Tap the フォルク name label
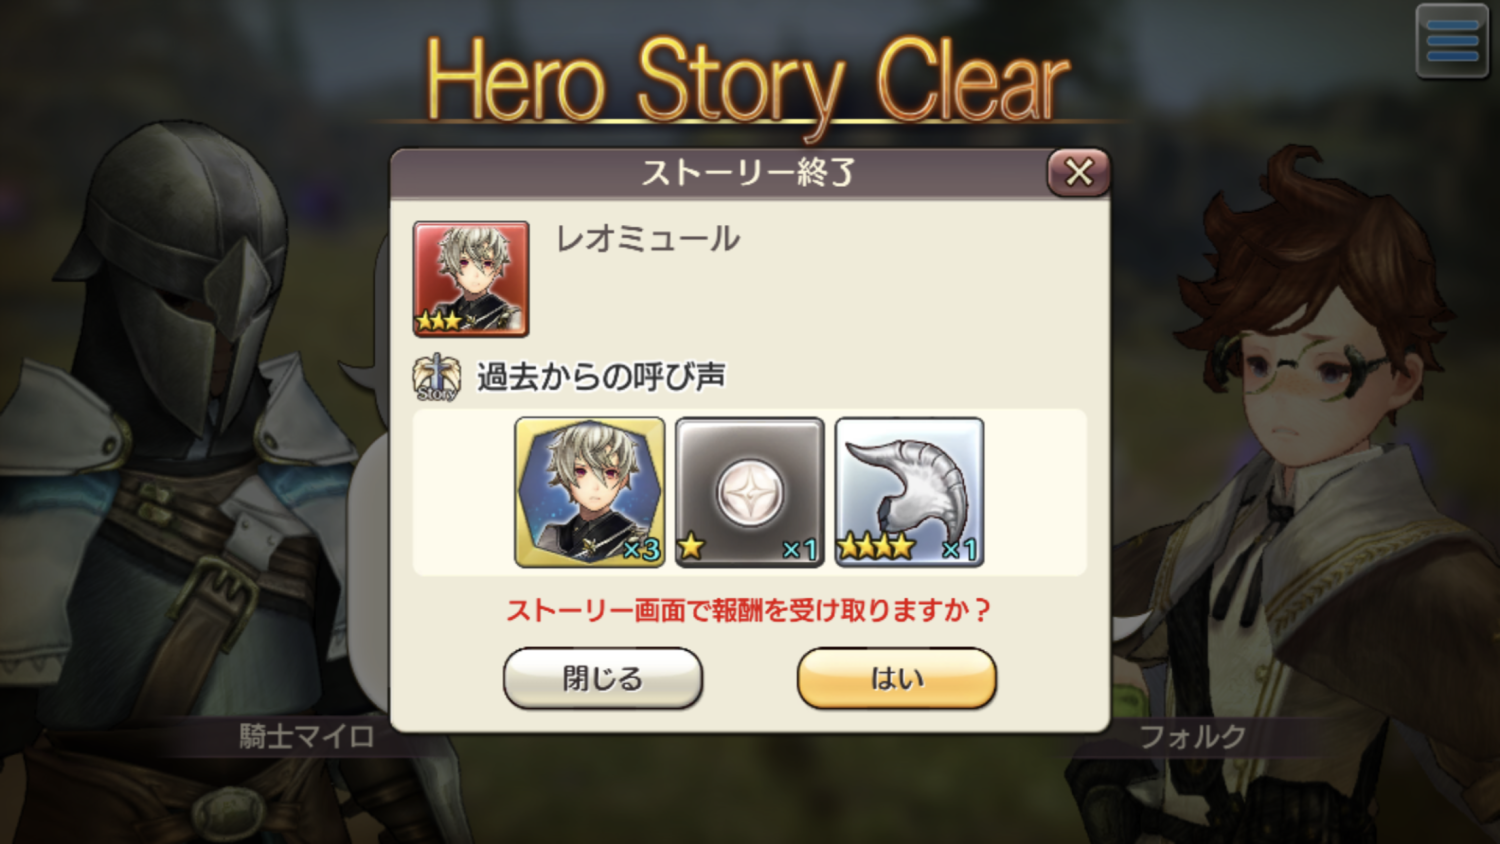Viewport: 1500px width, 844px height. click(x=1193, y=737)
